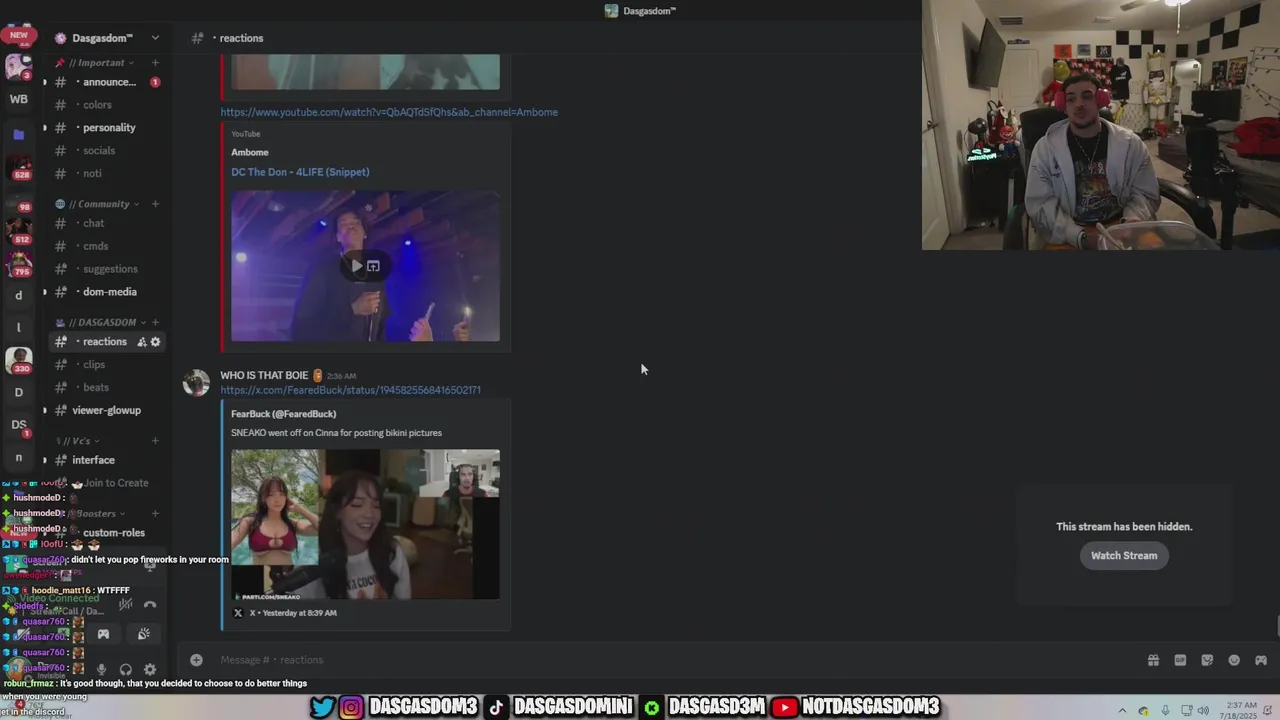
Task: Expand threads arrow beside interface channel
Action: click(44, 460)
